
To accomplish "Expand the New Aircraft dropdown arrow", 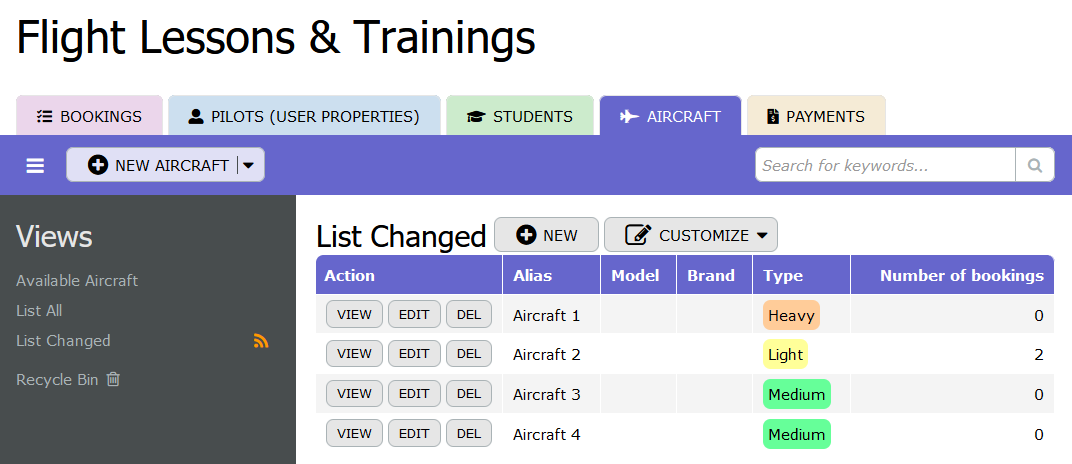I will pyautogui.click(x=249, y=166).
